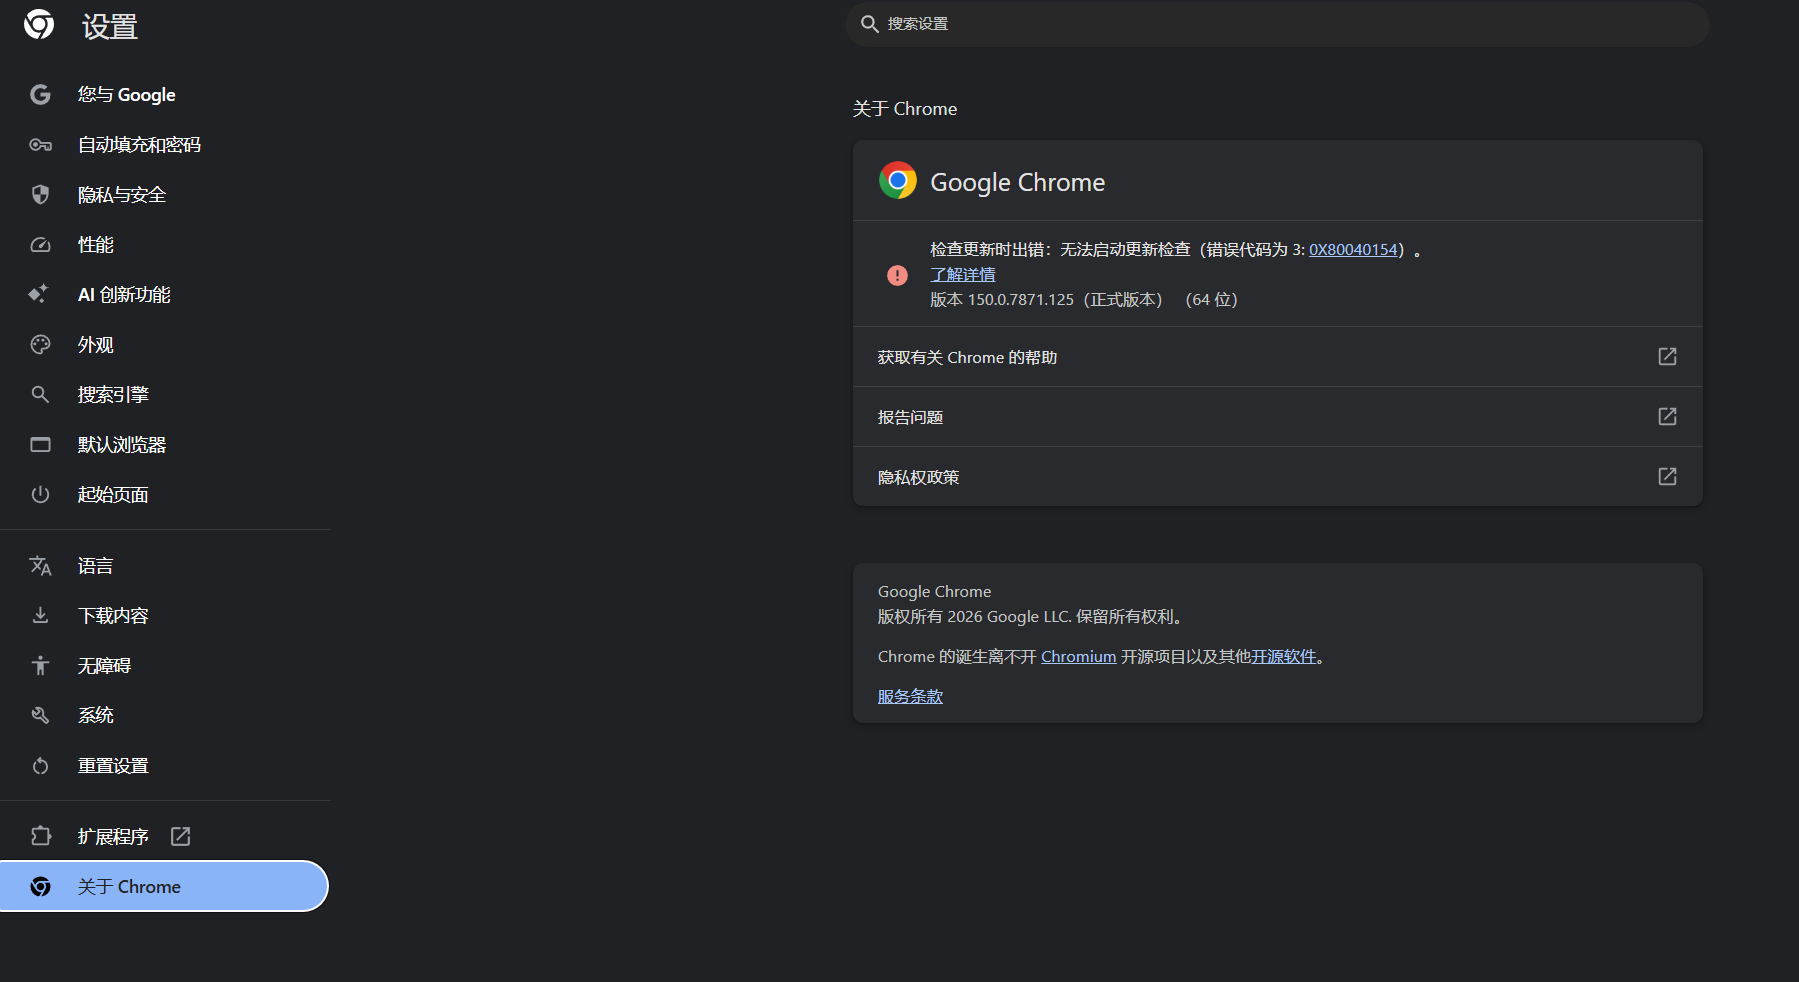Select 起始页面 in the sidebar
The width and height of the screenshot is (1799, 982).
tap(164, 495)
